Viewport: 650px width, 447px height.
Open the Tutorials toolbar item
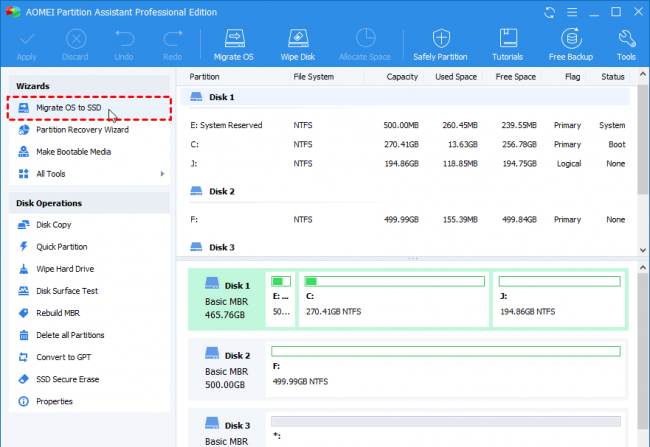tap(507, 44)
